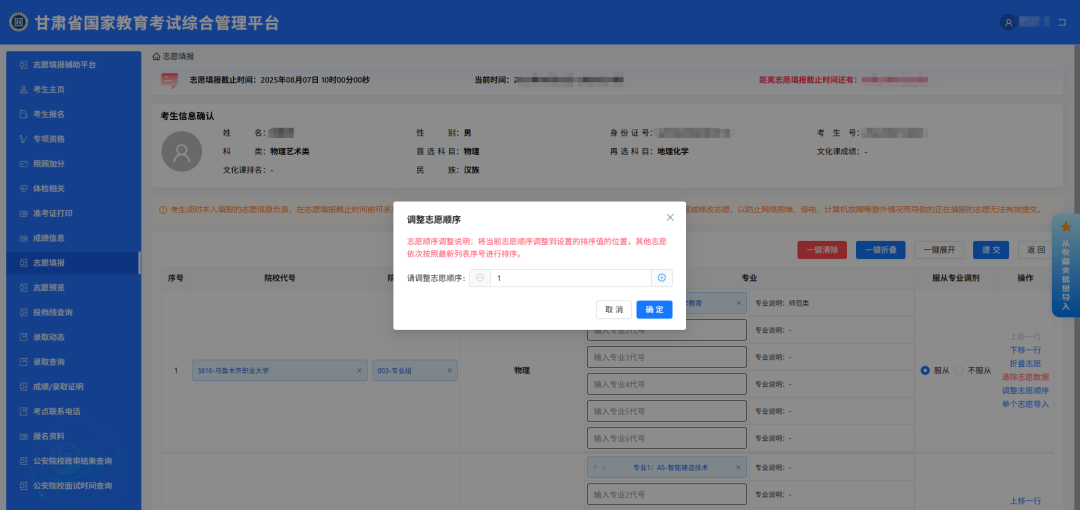This screenshot has height=510, width=1080.
Task: Click move-up arrow on A5-智能建造技术 tag
Action: click(x=595, y=467)
